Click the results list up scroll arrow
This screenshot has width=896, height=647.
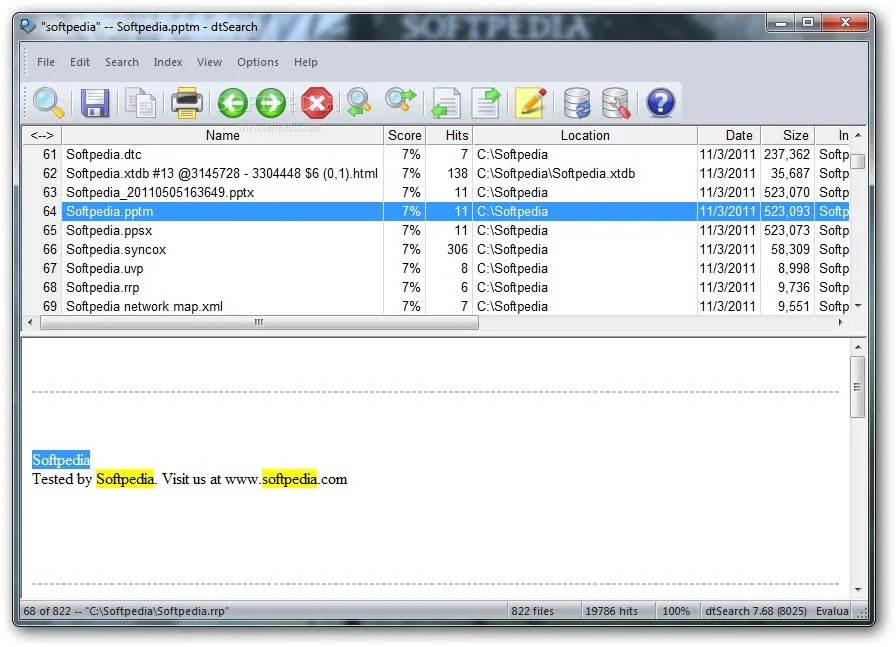pos(858,135)
